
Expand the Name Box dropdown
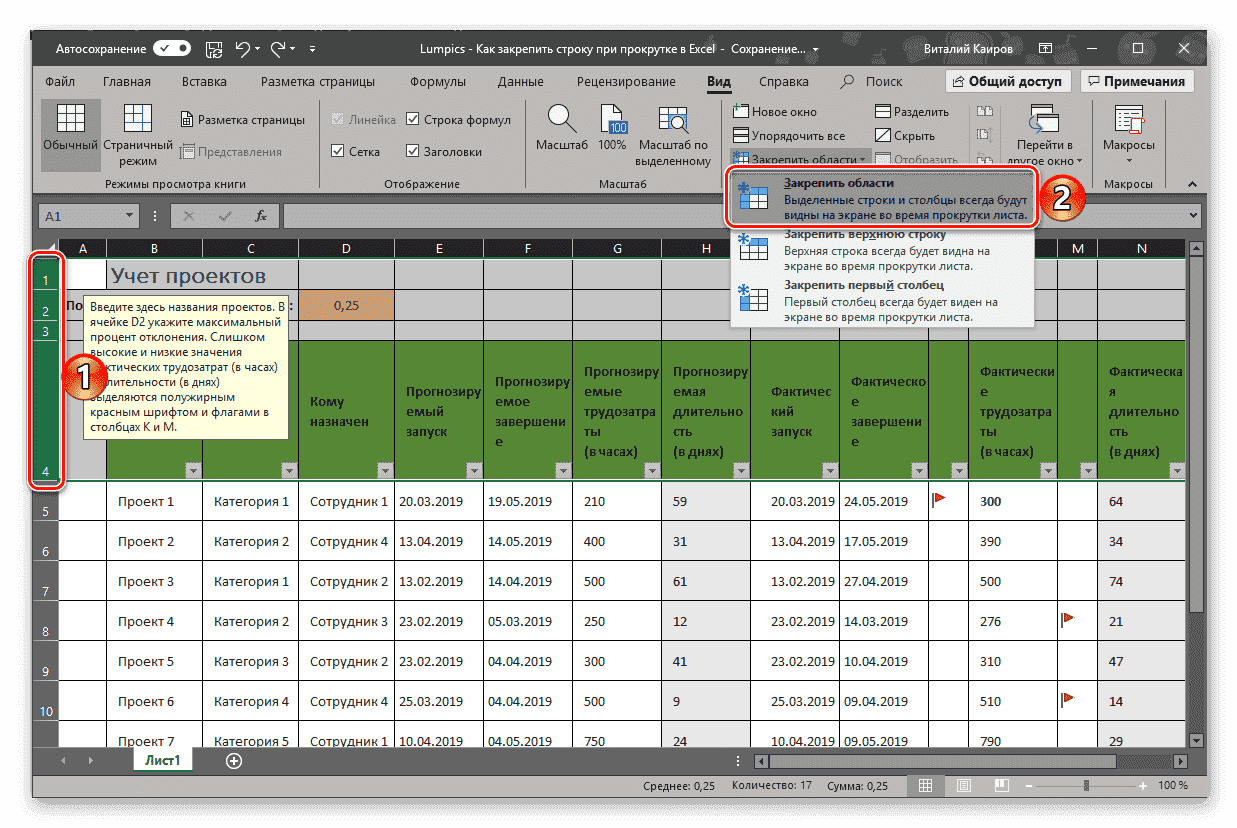tap(130, 215)
